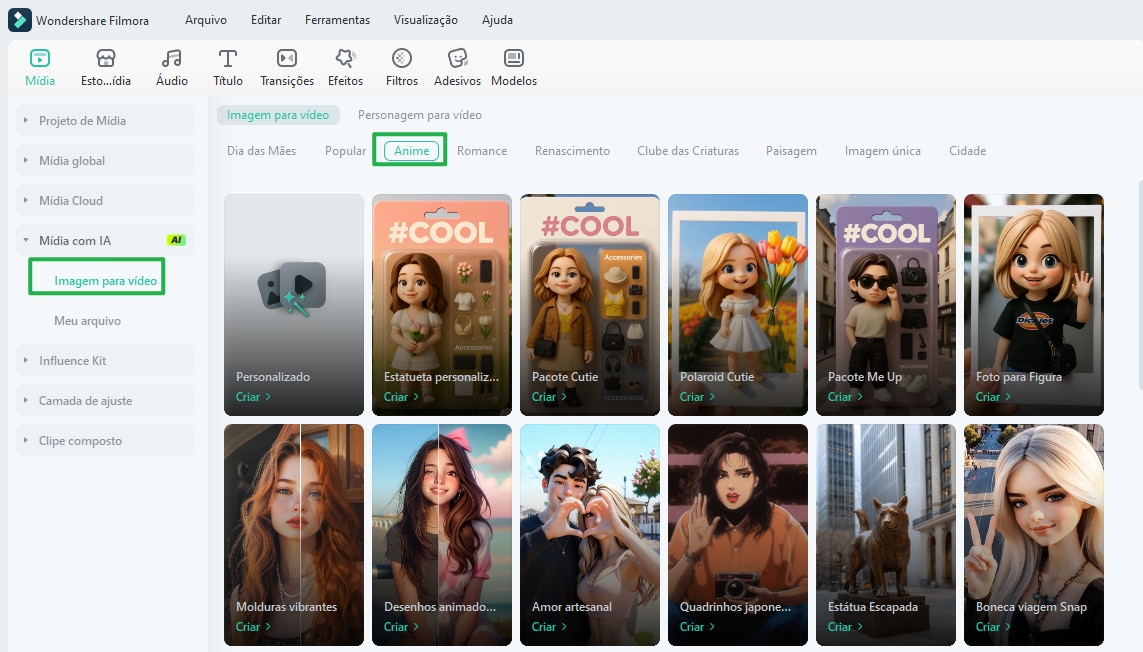Click Criar under Molduras vibrantes
Viewport: 1143px width, 652px height.
(254, 626)
